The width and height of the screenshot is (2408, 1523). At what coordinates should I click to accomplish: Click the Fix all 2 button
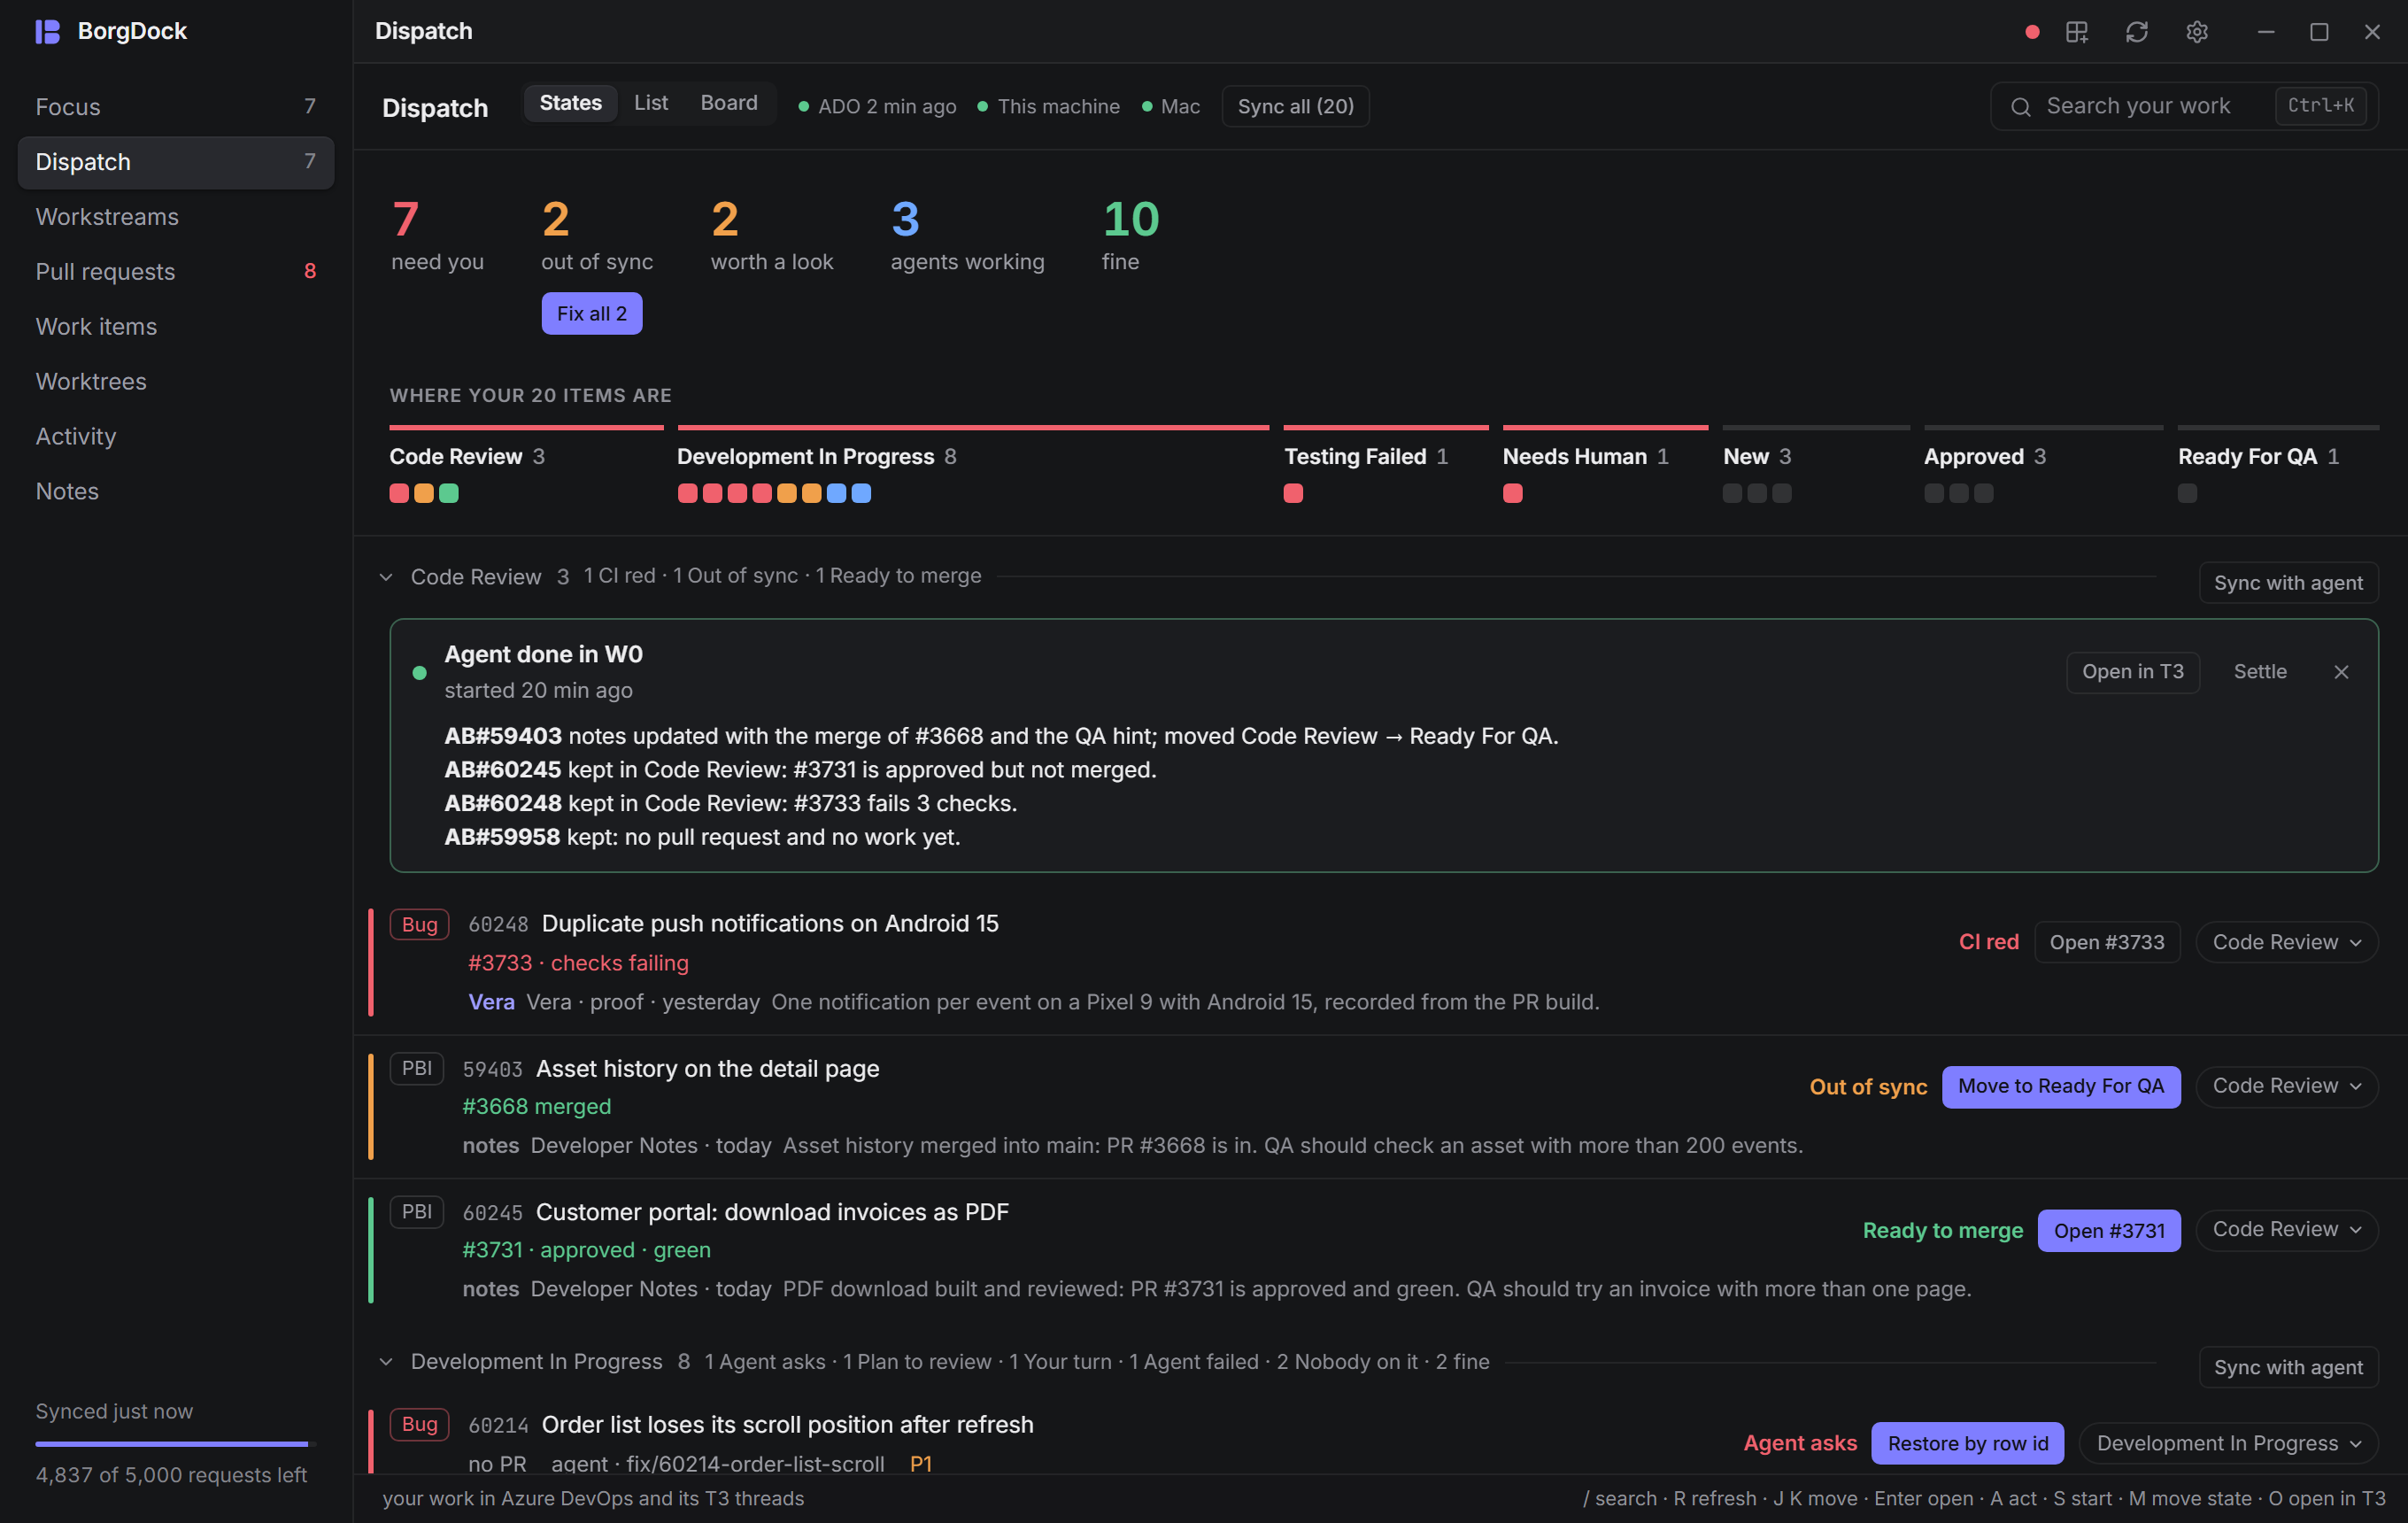click(591, 314)
